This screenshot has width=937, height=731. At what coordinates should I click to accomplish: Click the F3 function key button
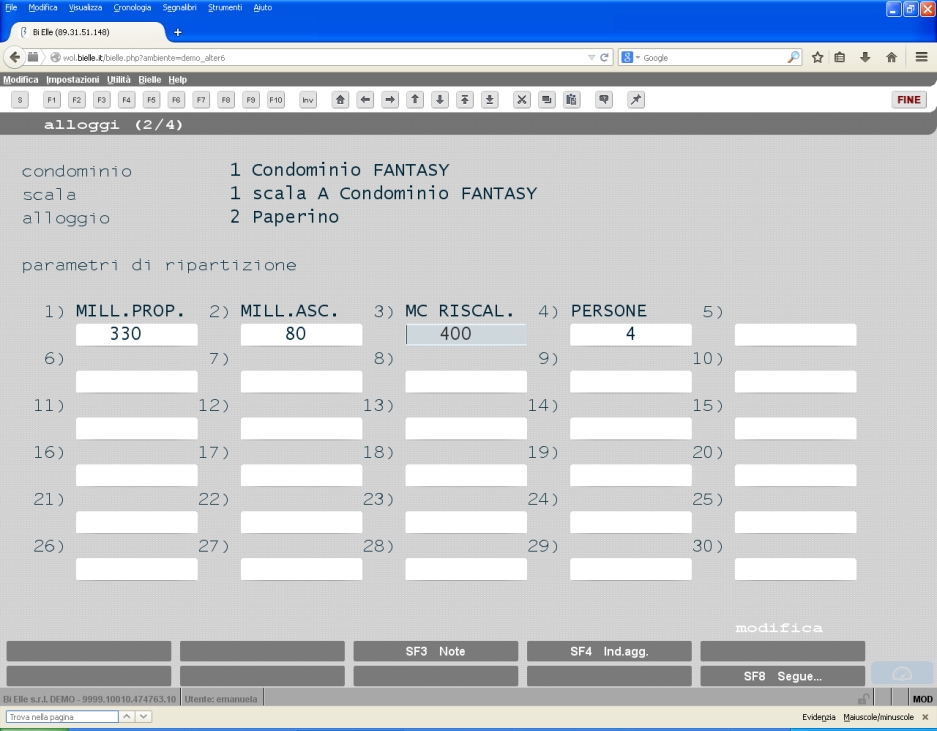102,100
